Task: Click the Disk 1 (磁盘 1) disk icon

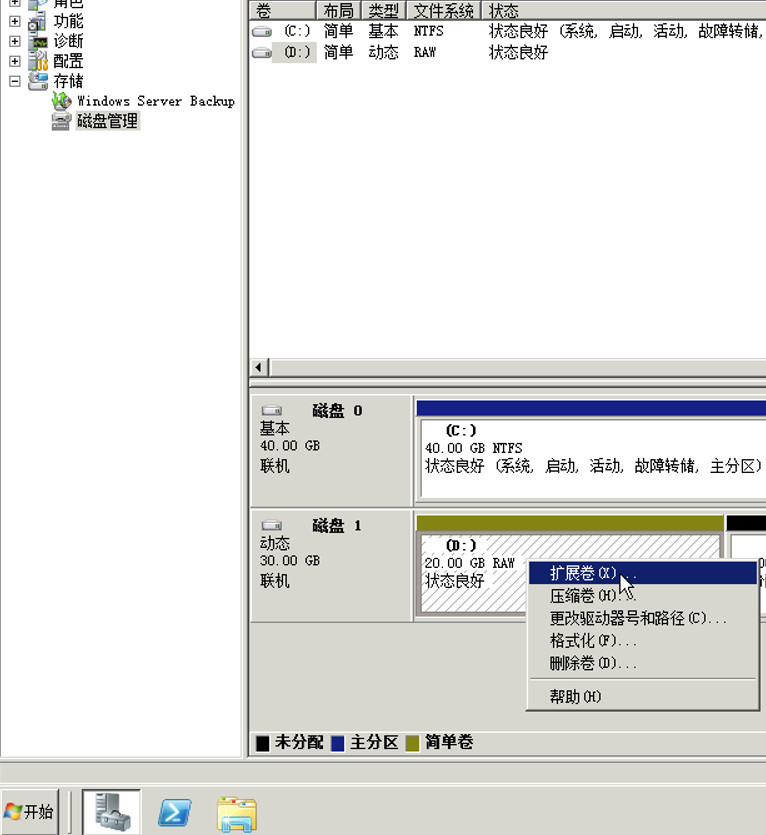Action: (271, 526)
